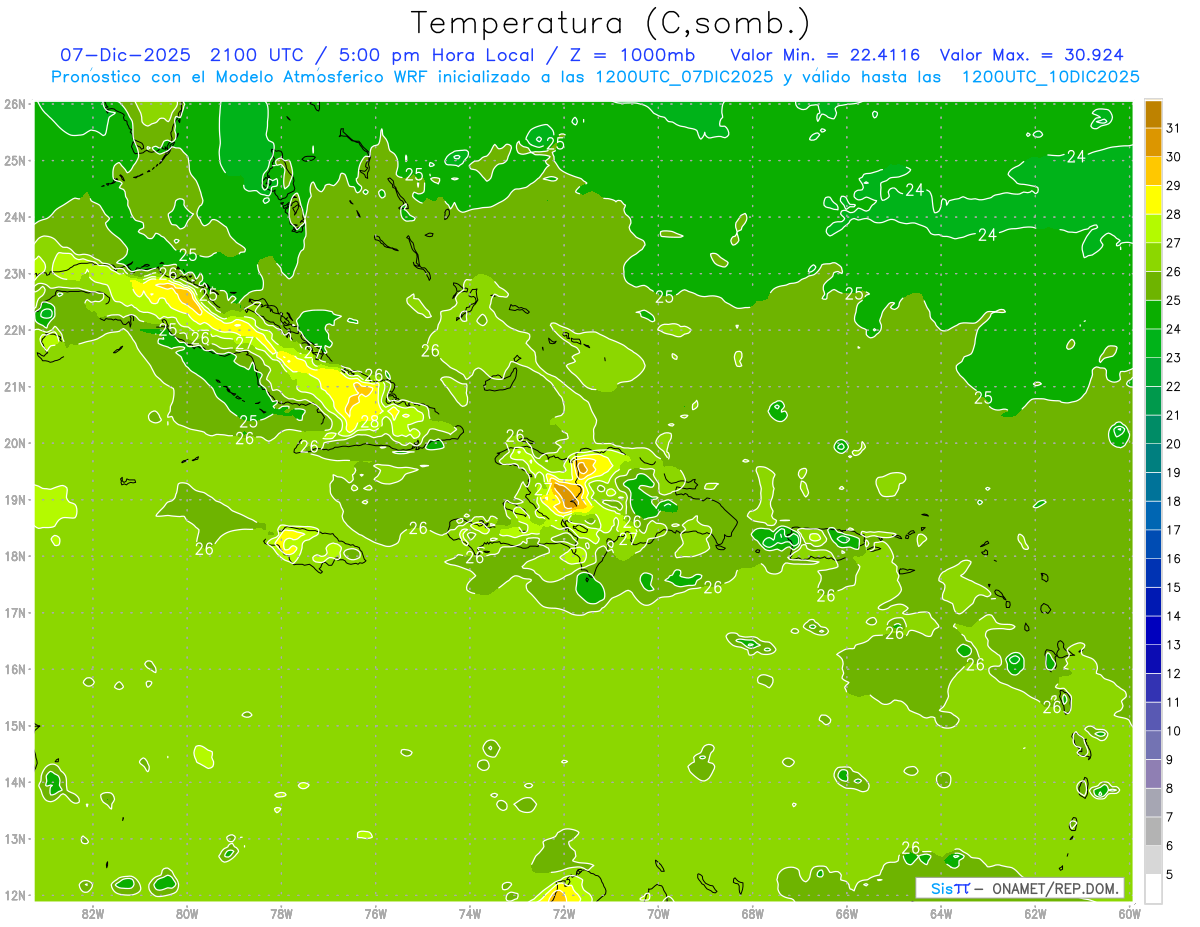Click the white legend swatch below 5
Image resolution: width=1200 pixels, height=927 pixels.
pos(1153,889)
